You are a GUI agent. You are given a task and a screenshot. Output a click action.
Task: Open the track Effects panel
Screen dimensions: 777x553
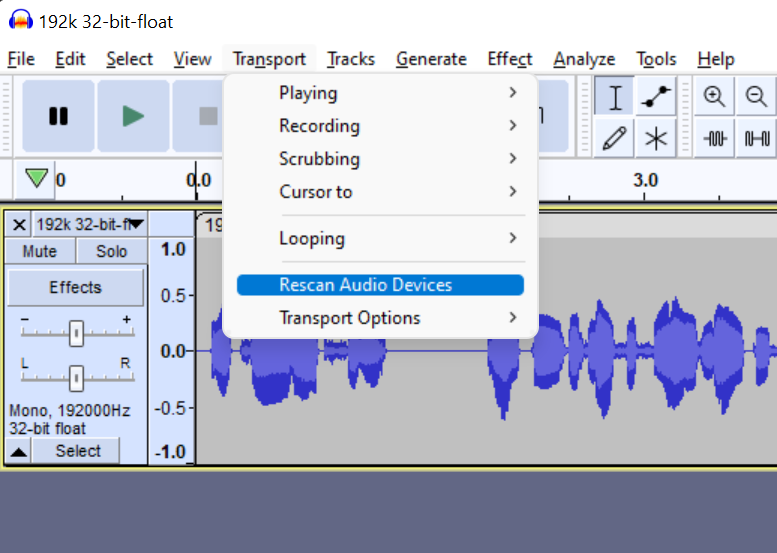pos(75,287)
